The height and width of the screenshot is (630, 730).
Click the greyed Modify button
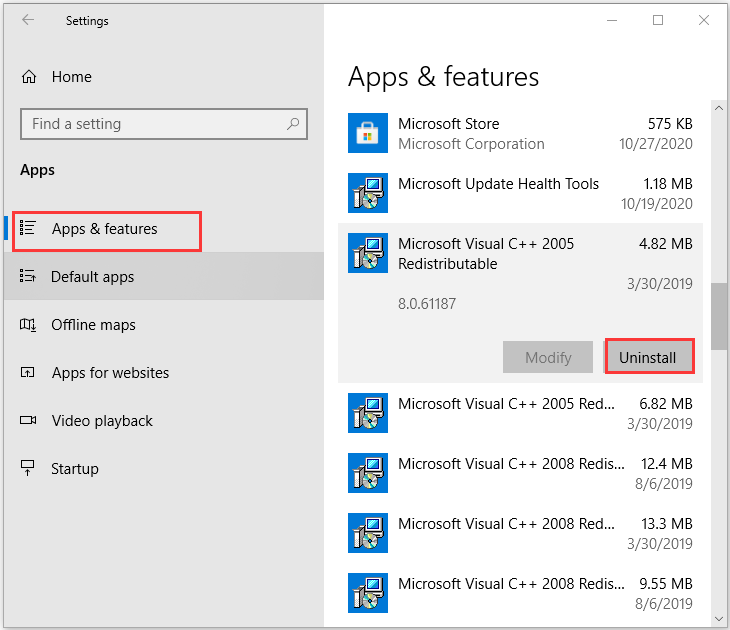(548, 357)
